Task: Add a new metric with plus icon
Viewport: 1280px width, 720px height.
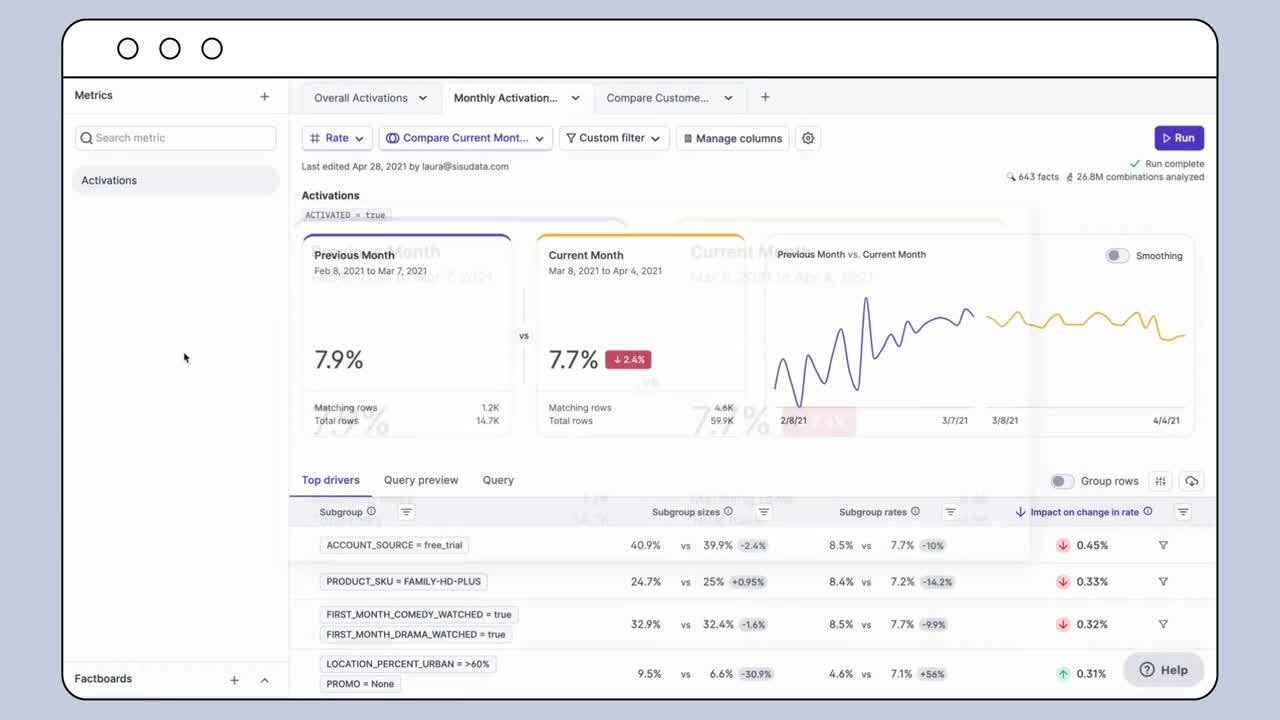Action: coord(265,97)
